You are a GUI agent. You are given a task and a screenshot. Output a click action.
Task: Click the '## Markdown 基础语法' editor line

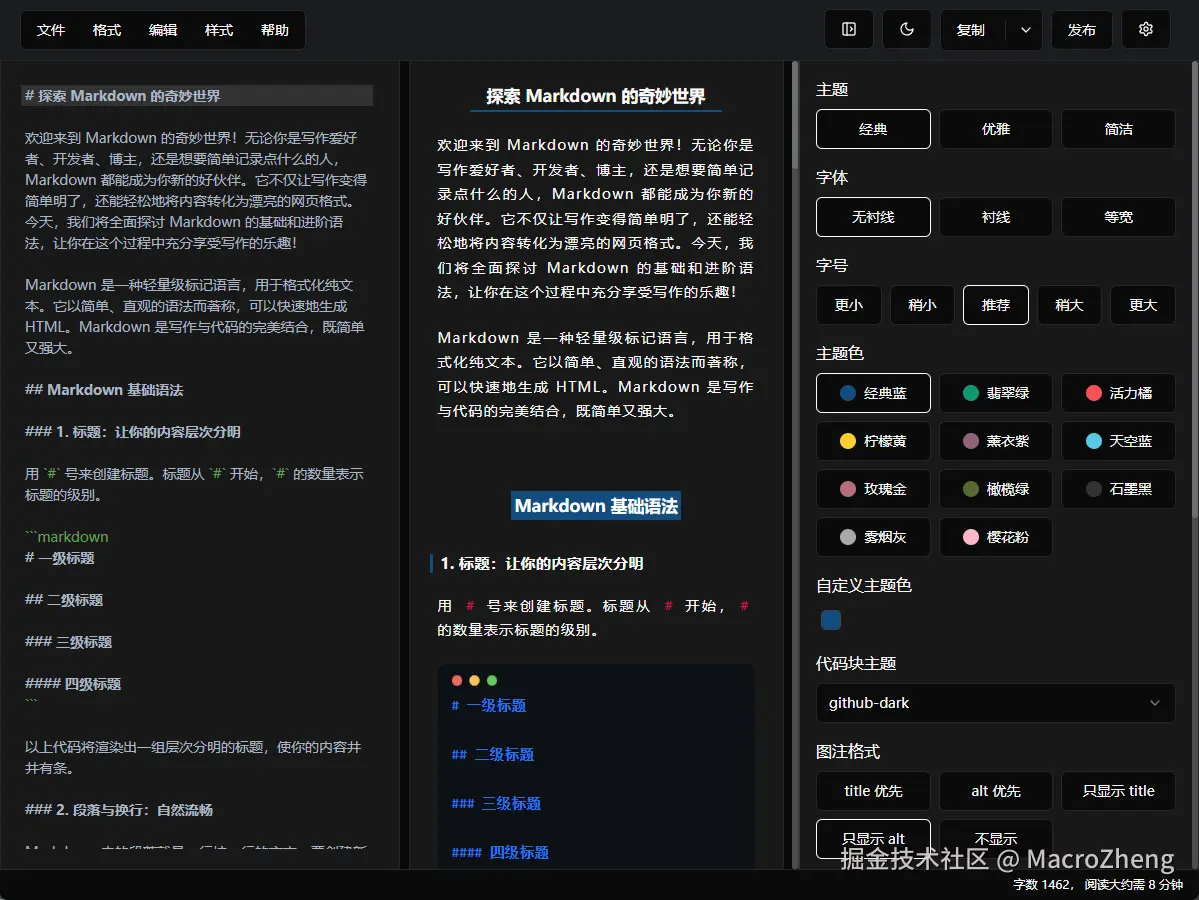coord(104,390)
